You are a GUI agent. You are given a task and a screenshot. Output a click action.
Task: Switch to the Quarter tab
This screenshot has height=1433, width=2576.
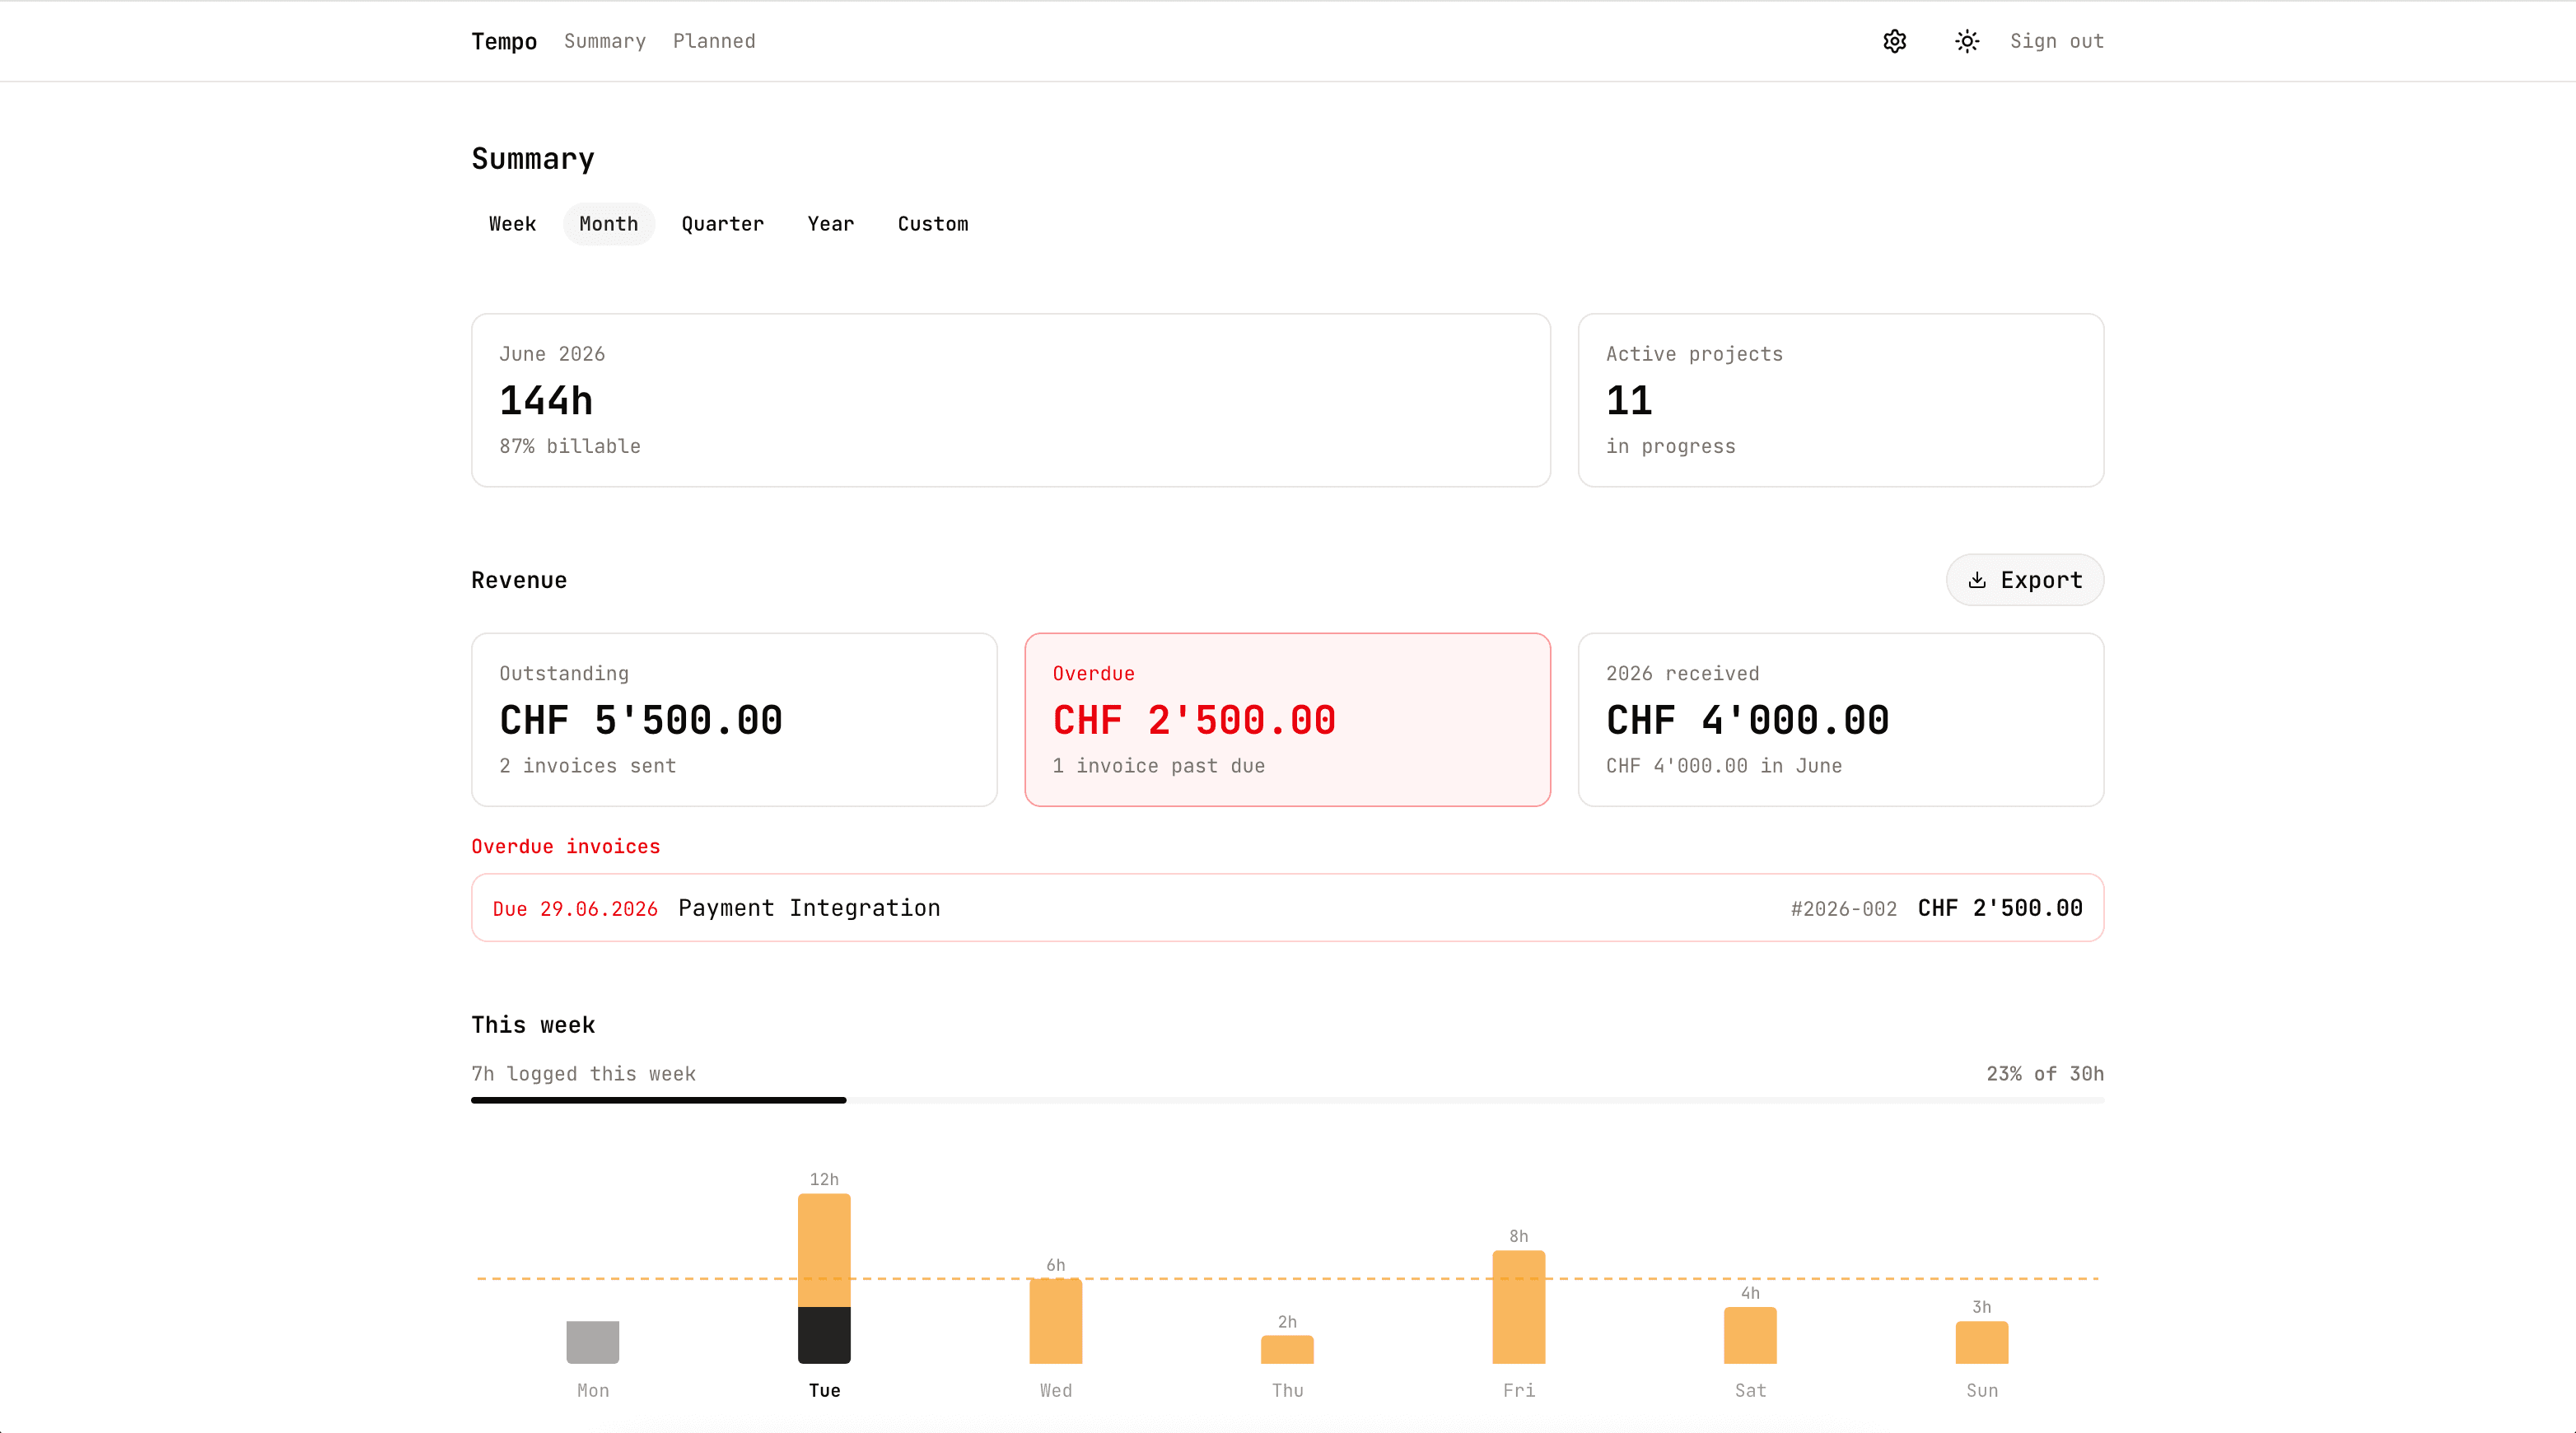[x=723, y=224]
